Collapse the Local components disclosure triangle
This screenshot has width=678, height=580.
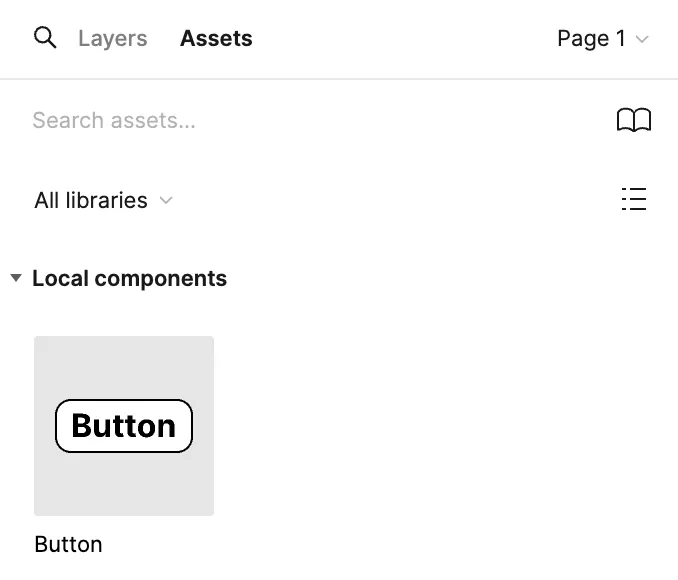click(x=16, y=278)
